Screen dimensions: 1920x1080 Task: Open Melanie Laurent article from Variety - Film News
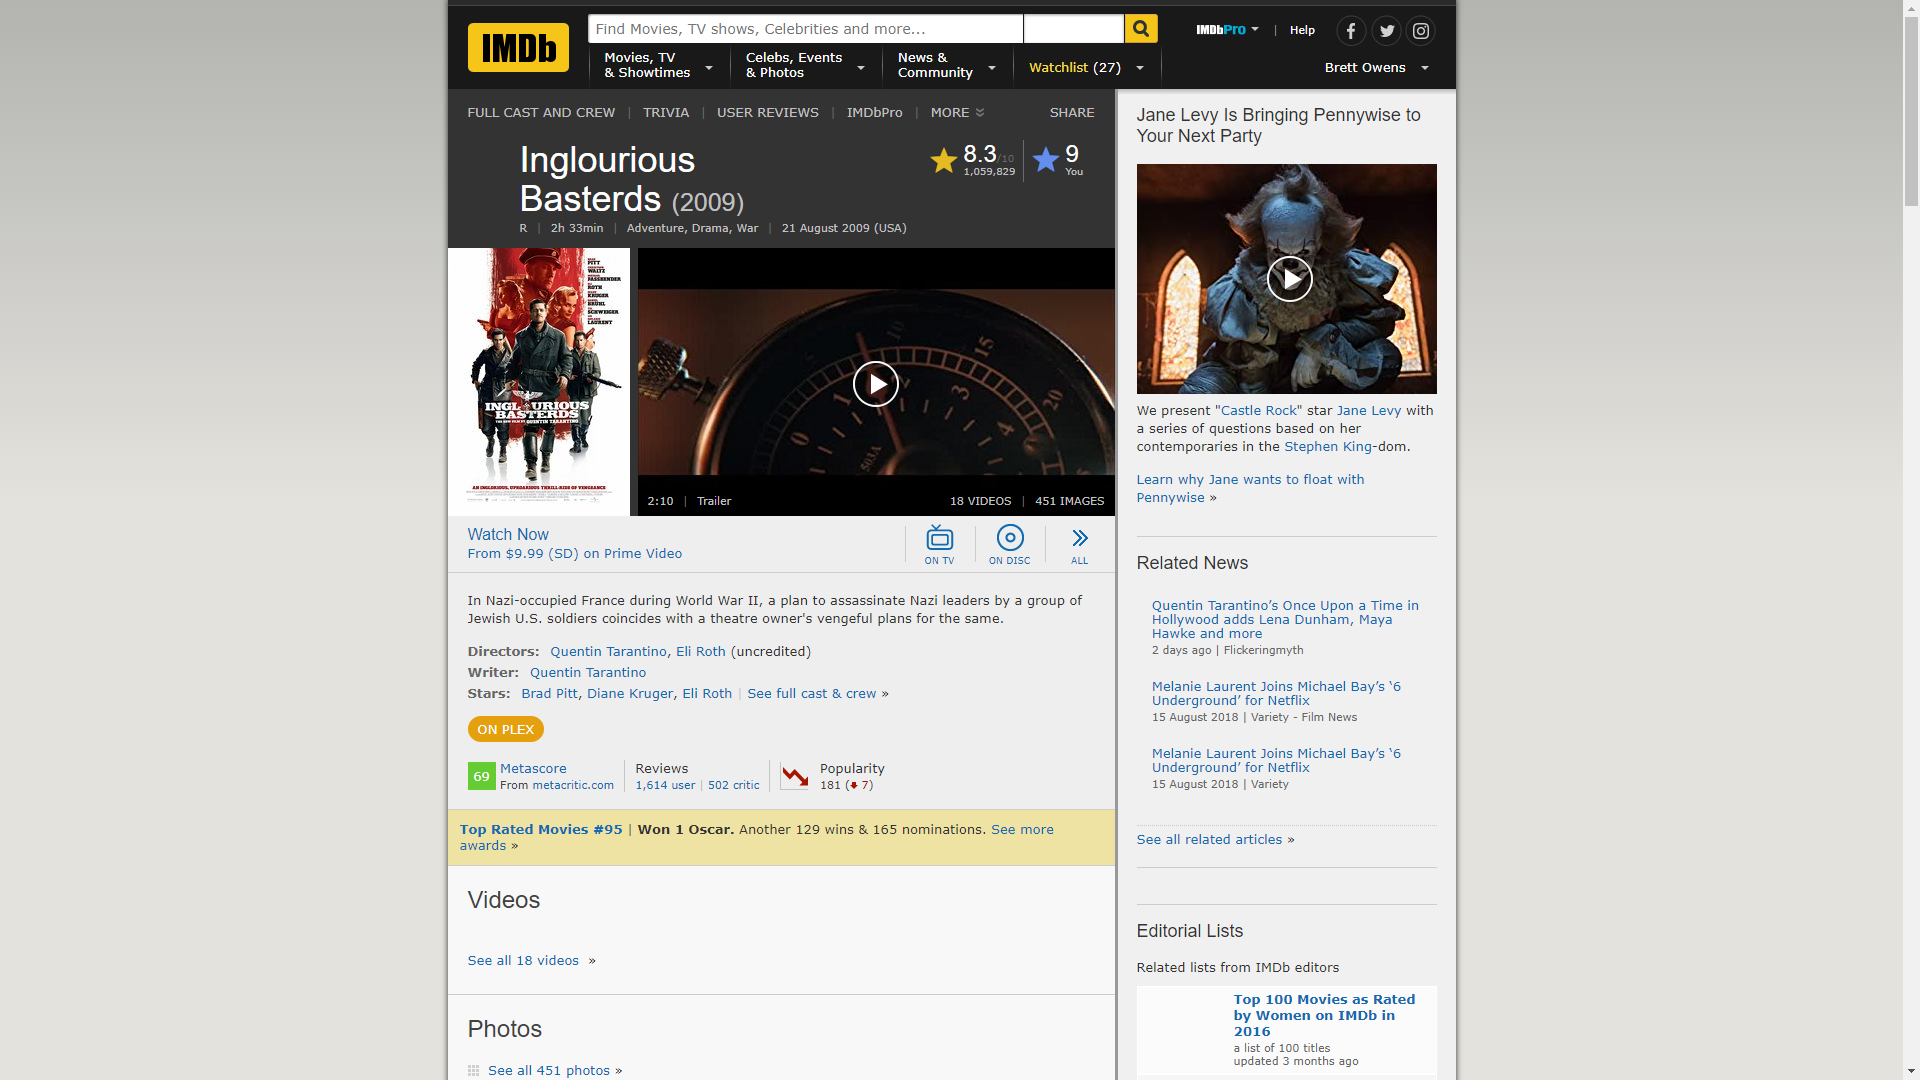pyautogui.click(x=1276, y=694)
